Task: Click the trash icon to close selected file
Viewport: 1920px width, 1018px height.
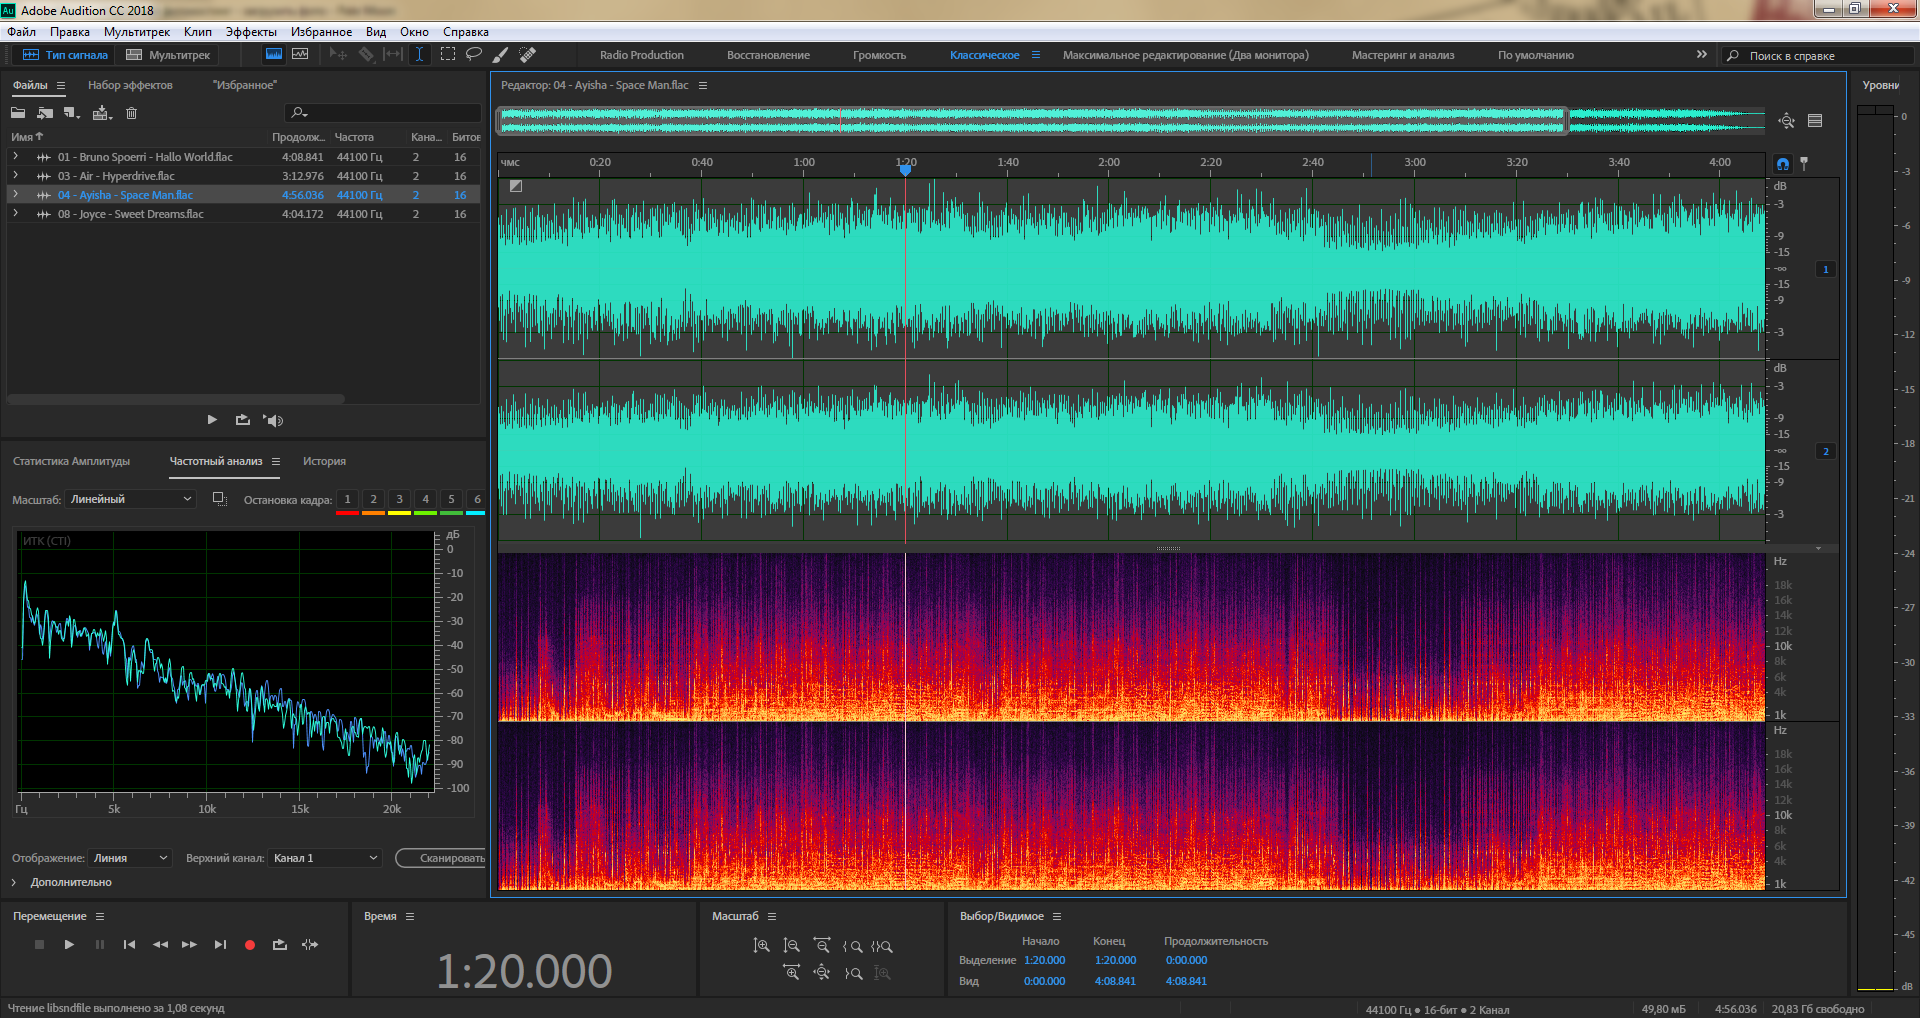Action: [131, 113]
